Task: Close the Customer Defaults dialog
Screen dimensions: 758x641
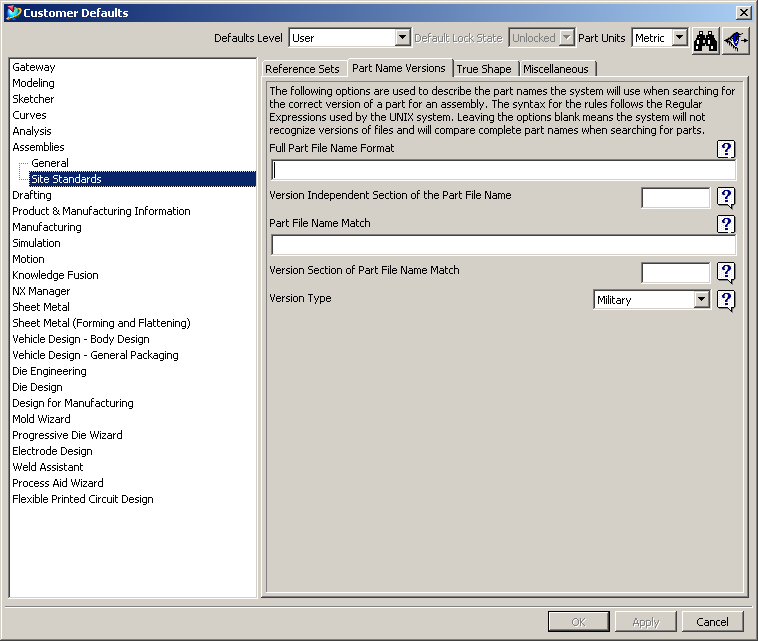Action: click(x=743, y=13)
